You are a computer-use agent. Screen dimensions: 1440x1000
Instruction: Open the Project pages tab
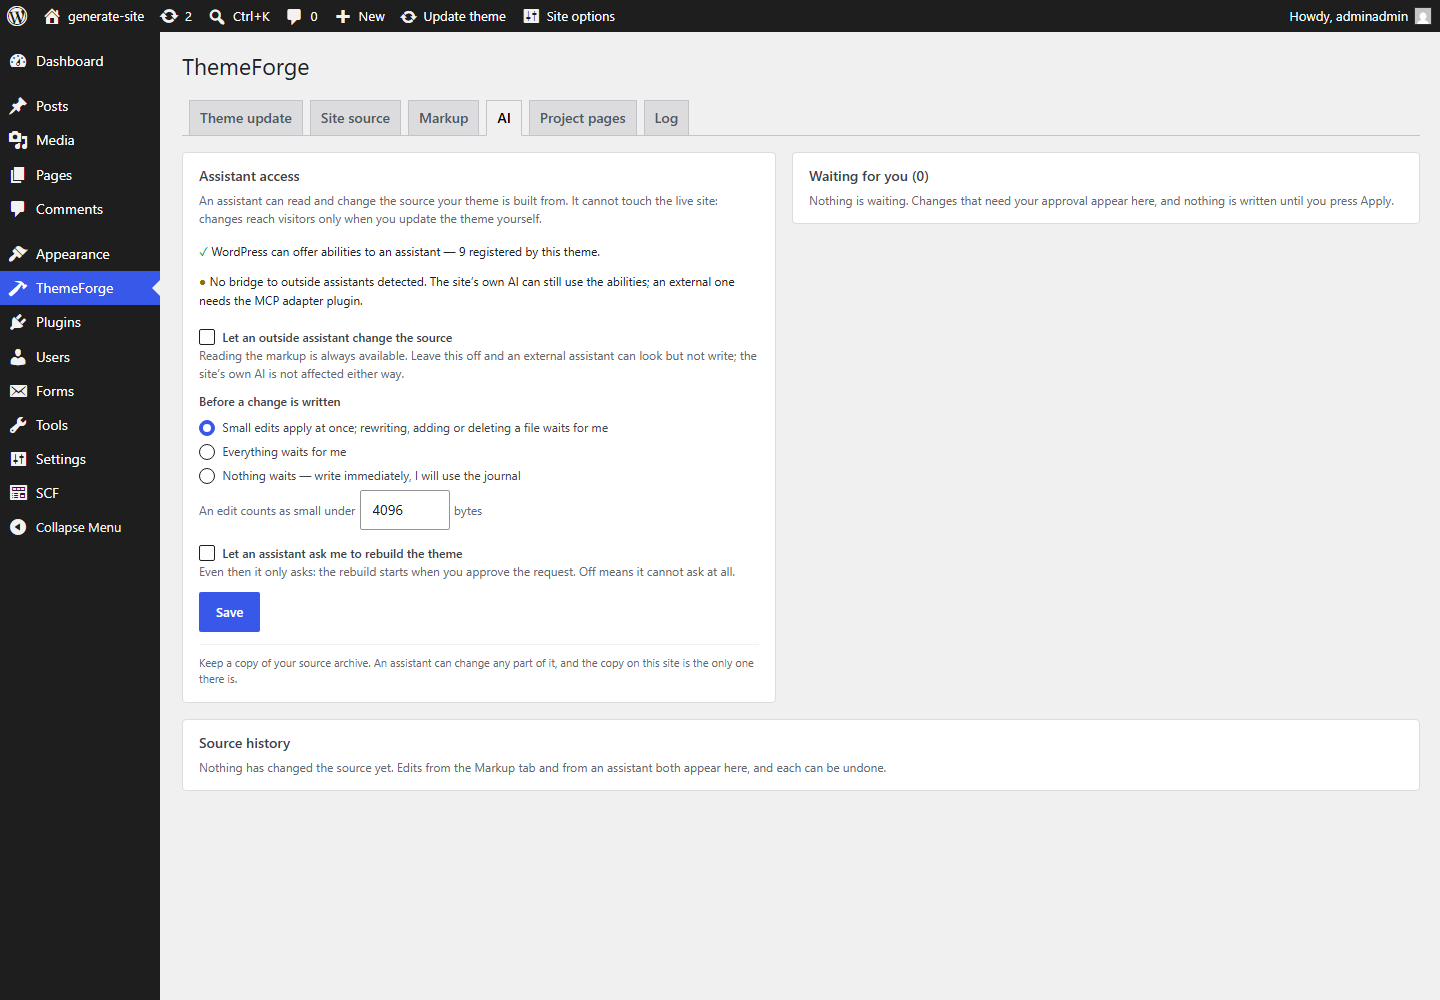tap(583, 118)
